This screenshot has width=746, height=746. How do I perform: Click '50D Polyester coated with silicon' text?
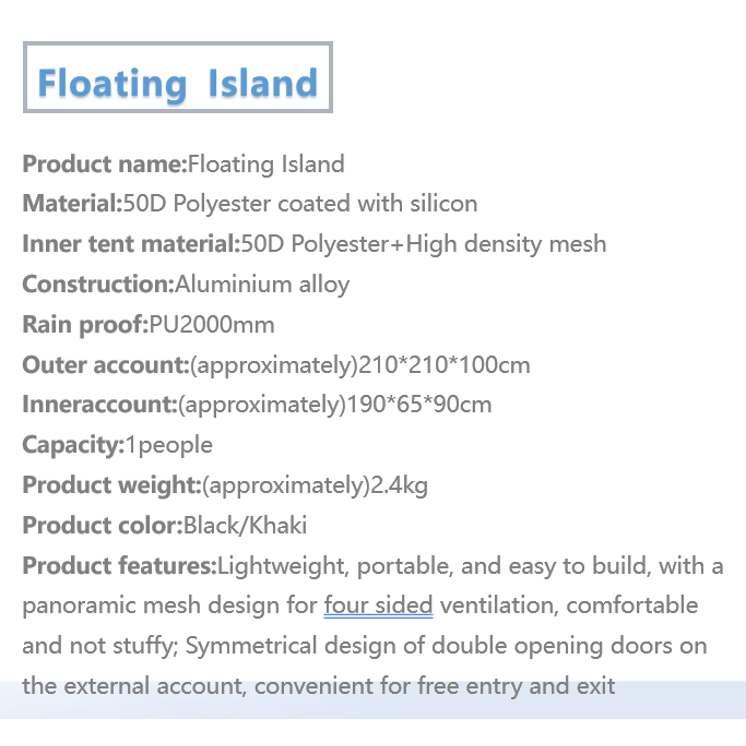click(x=300, y=204)
